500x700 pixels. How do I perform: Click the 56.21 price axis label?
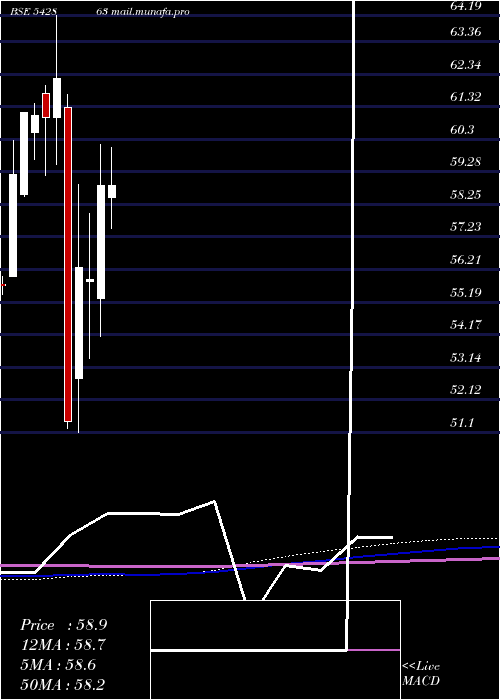tap(467, 260)
